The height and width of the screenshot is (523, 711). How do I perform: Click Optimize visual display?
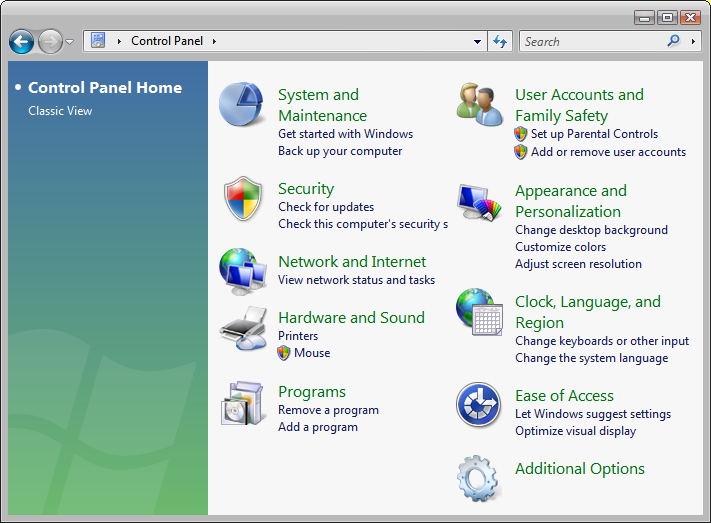click(575, 431)
